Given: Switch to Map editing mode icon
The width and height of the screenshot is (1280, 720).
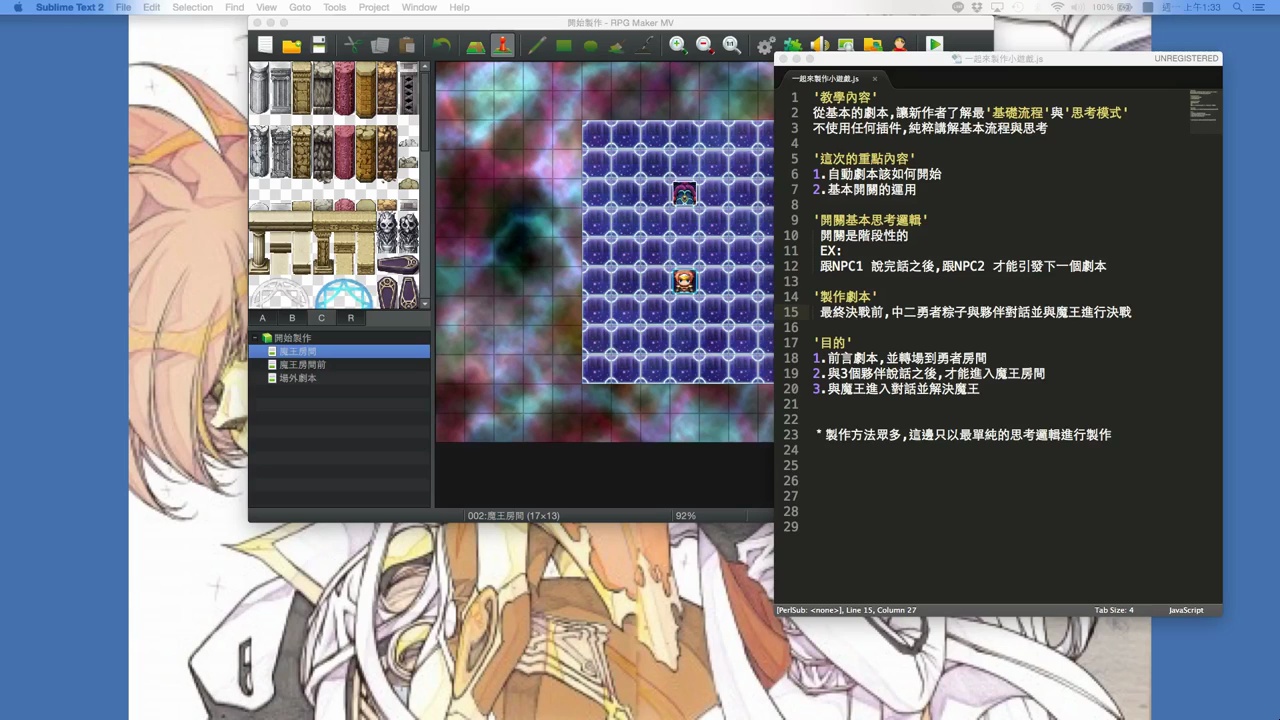Looking at the screenshot, I should coord(475,45).
